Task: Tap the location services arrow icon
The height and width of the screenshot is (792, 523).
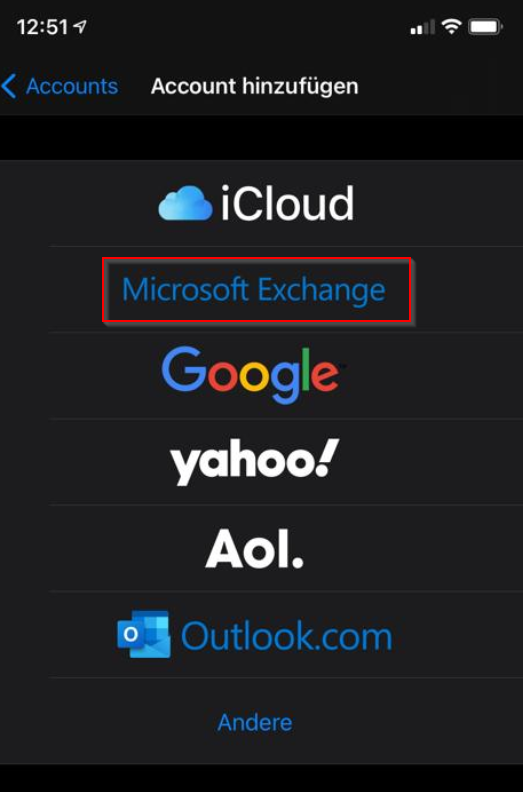Action: tap(80, 26)
